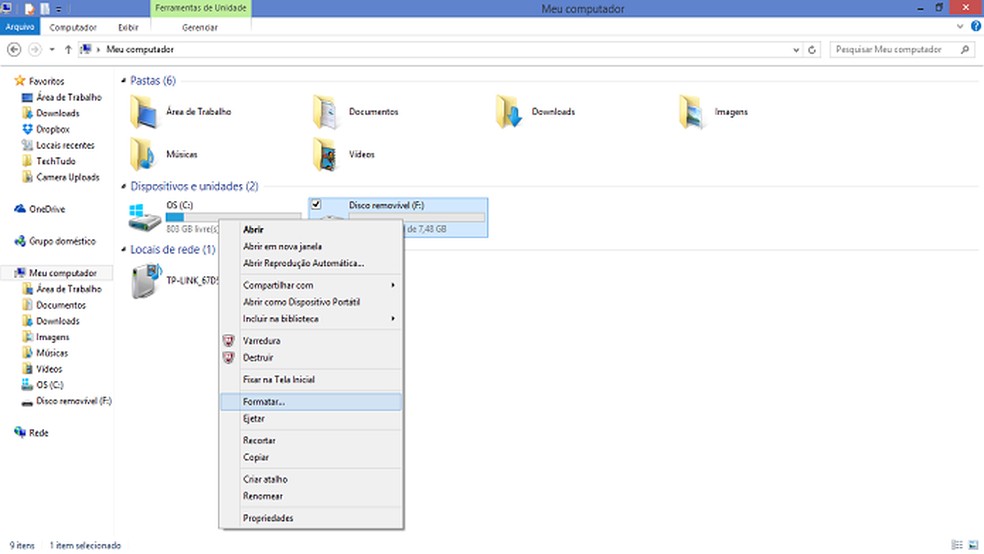The width and height of the screenshot is (984, 554).
Task: Switch to the Gerenciar ribbon tab
Action: (200, 27)
